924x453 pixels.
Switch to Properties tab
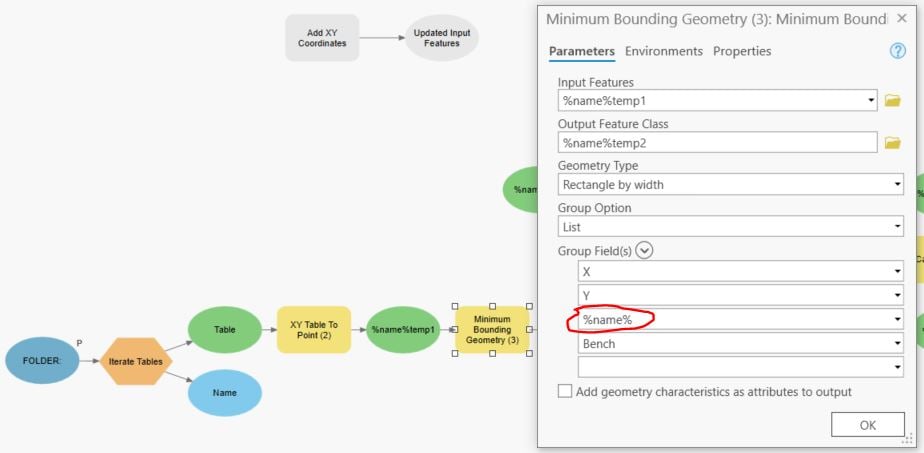[x=742, y=51]
